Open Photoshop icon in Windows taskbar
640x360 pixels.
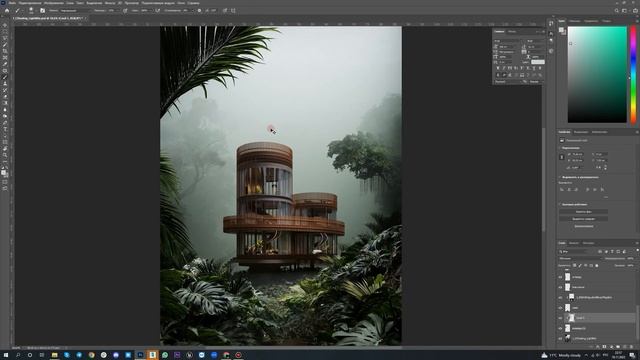pos(140,355)
